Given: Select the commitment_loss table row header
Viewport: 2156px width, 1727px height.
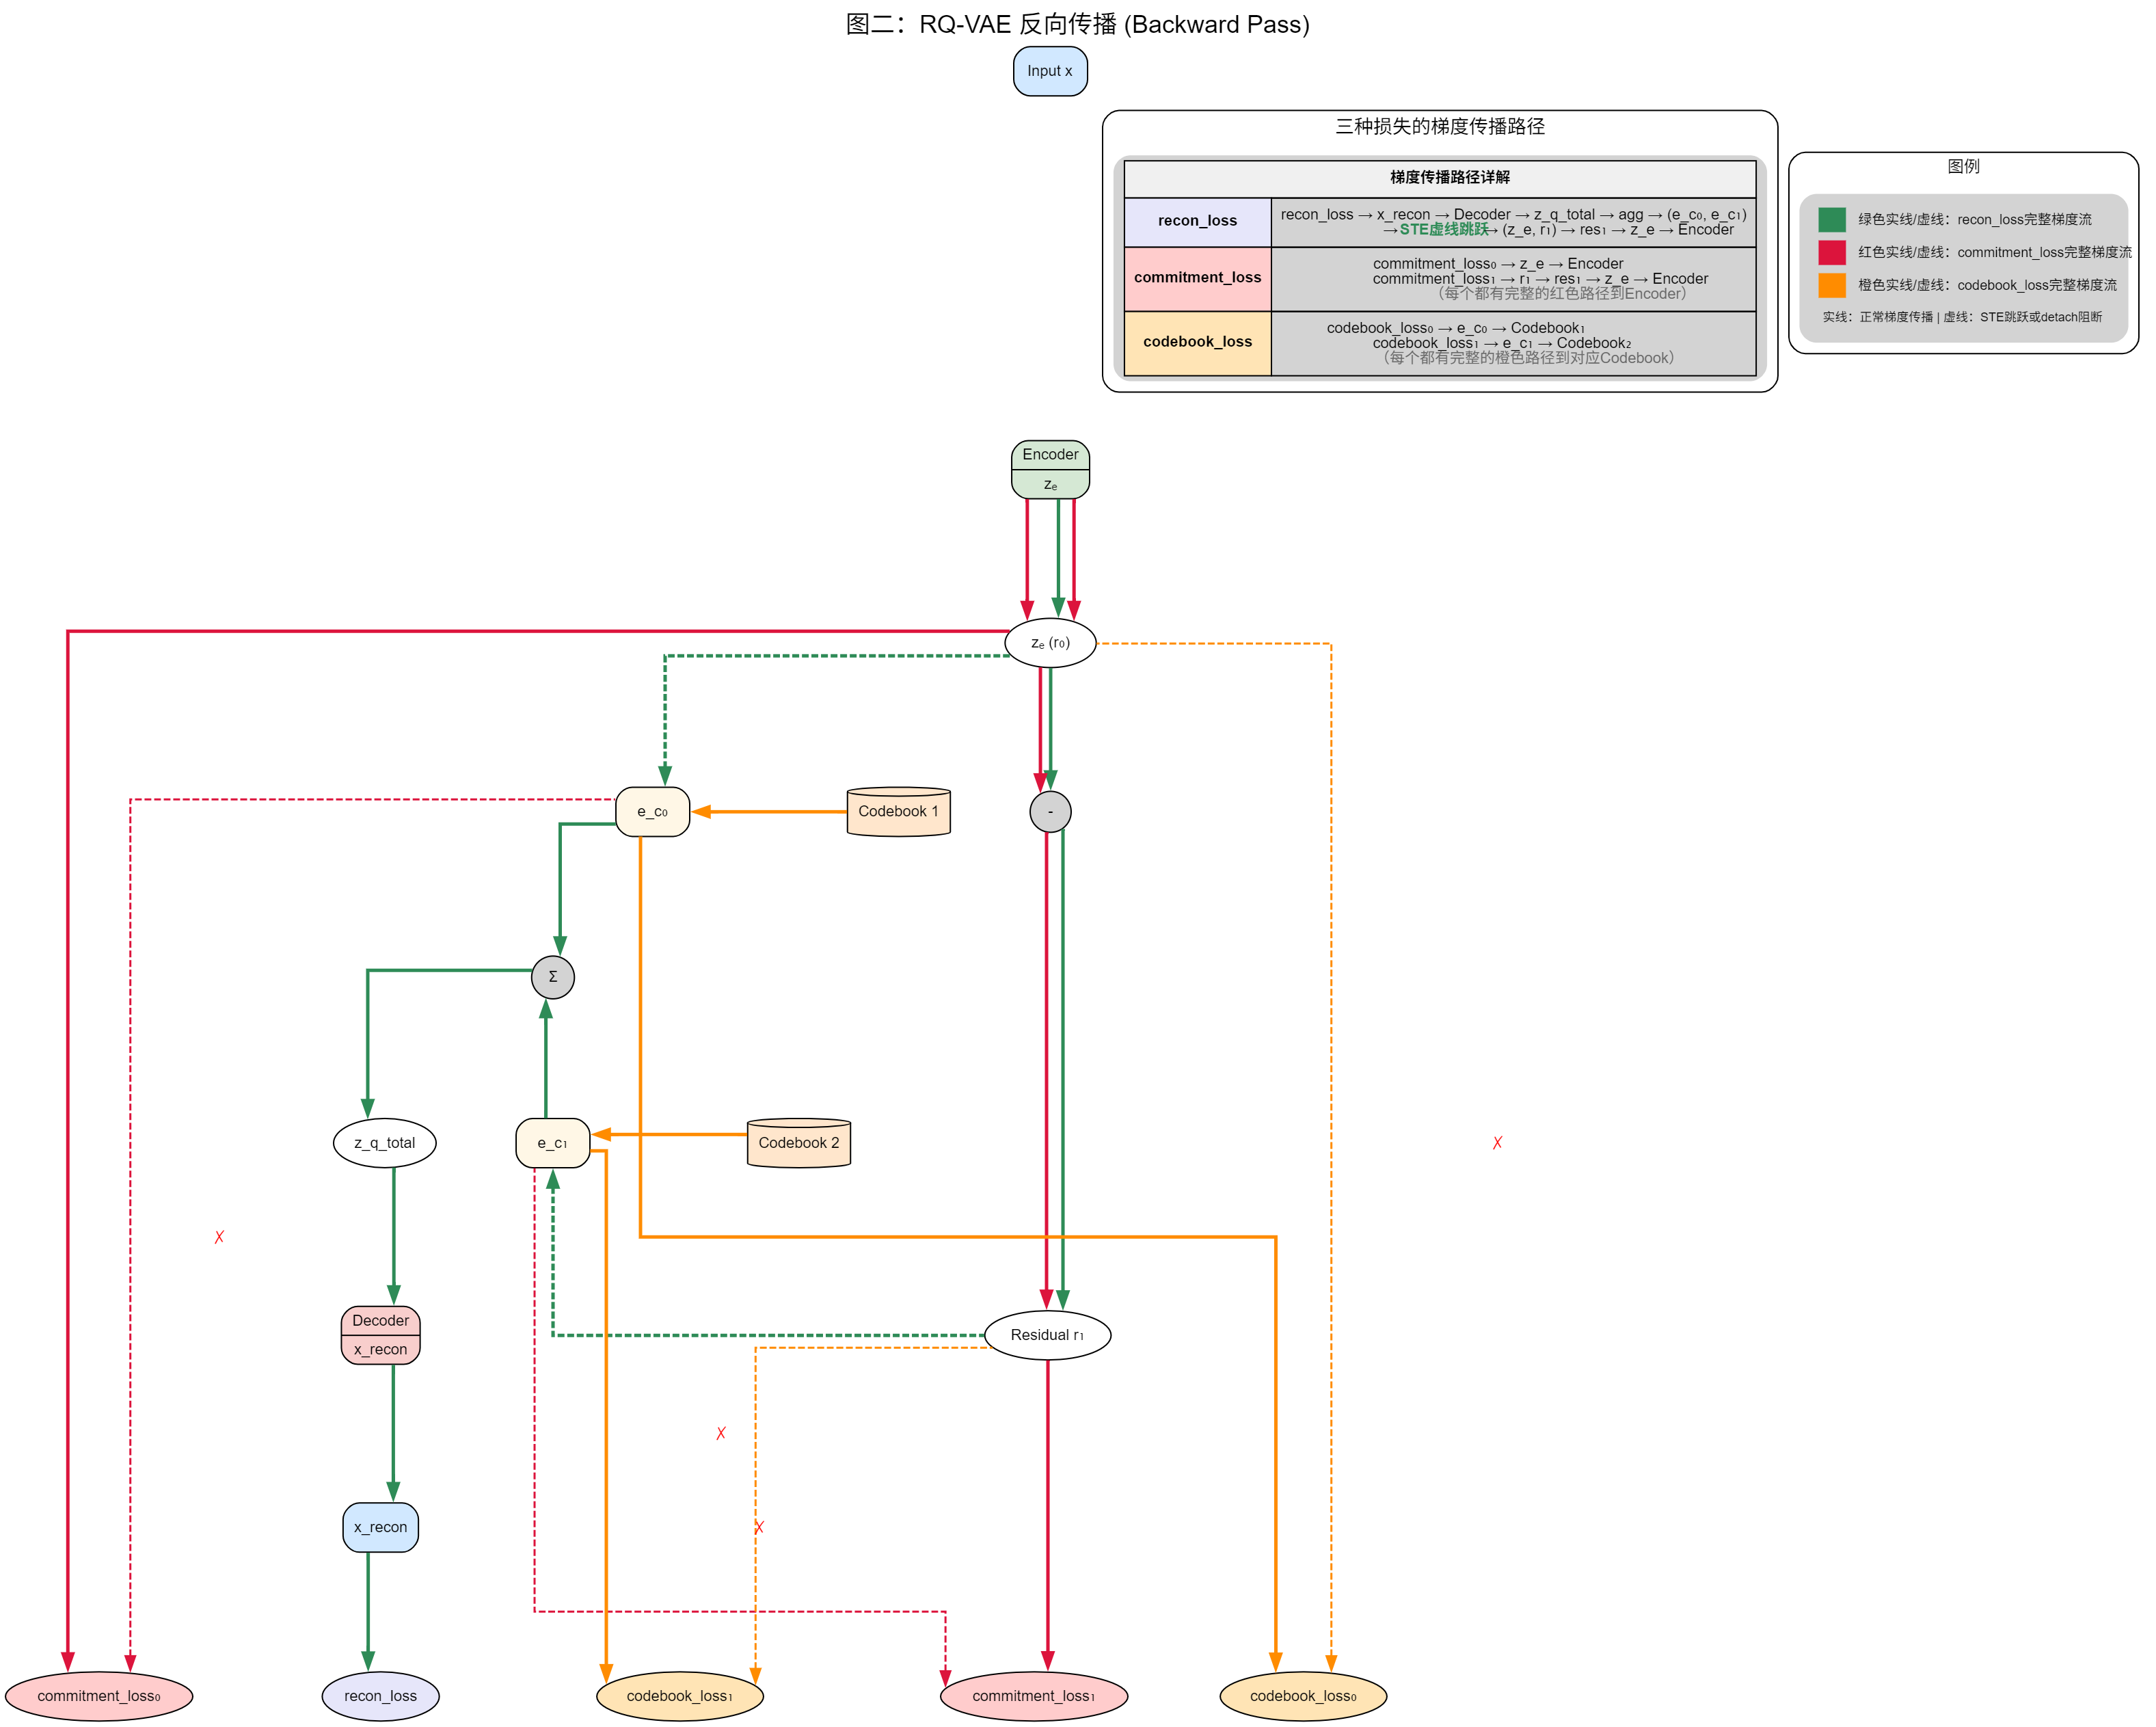Looking at the screenshot, I should tap(1197, 278).
